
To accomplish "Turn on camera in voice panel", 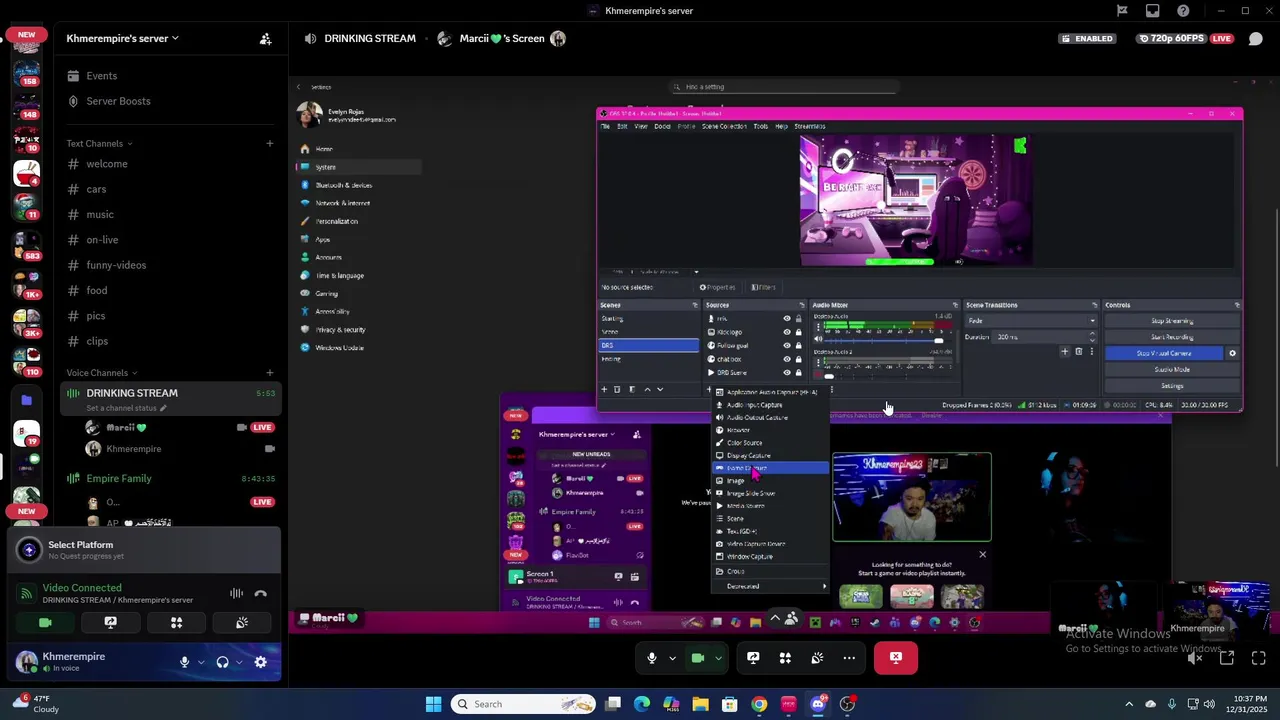I will pos(45,622).
